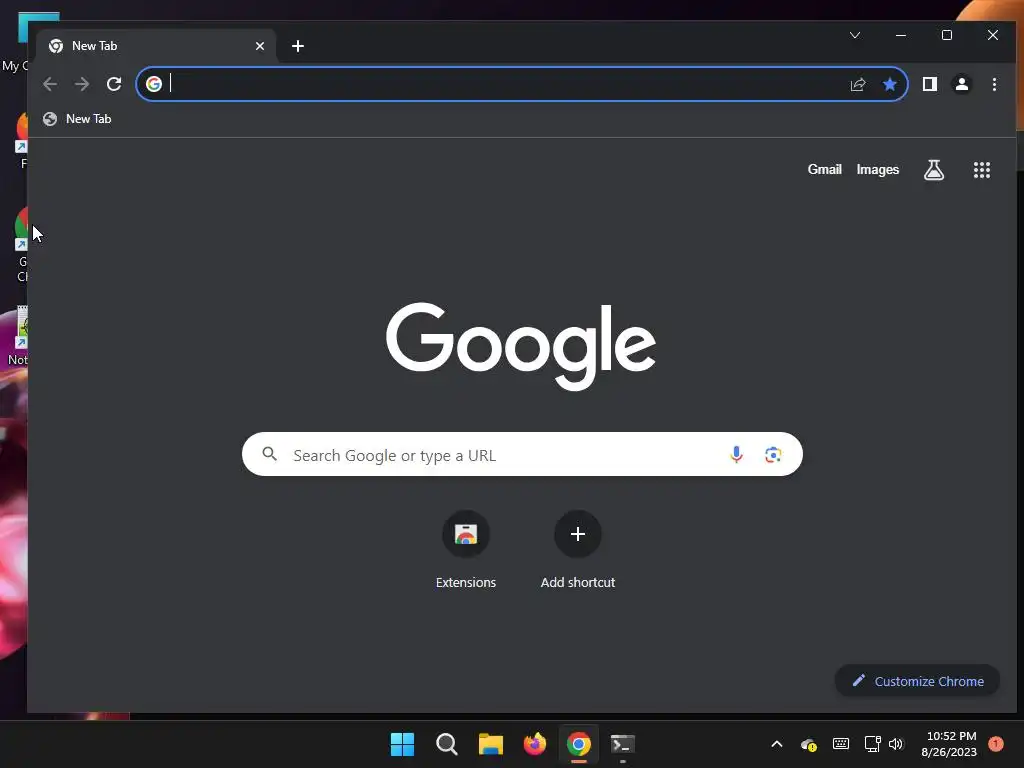
Task: Open the side panel icon
Action: 929,84
